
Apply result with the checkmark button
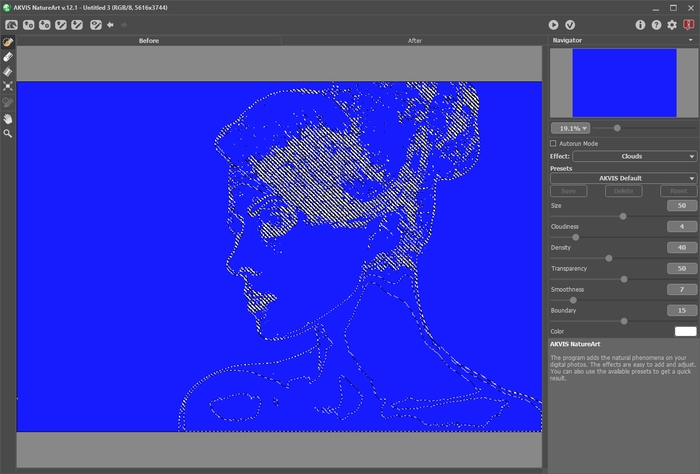(x=570, y=25)
